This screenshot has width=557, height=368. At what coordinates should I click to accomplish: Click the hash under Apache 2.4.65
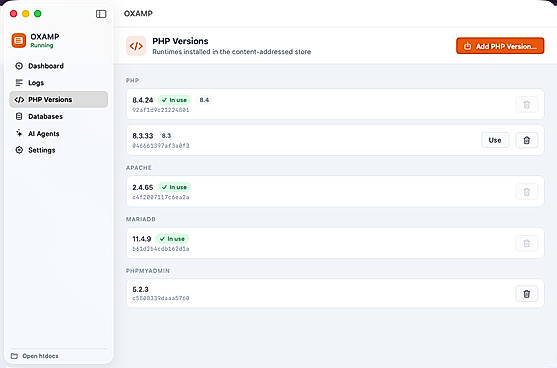(161, 197)
